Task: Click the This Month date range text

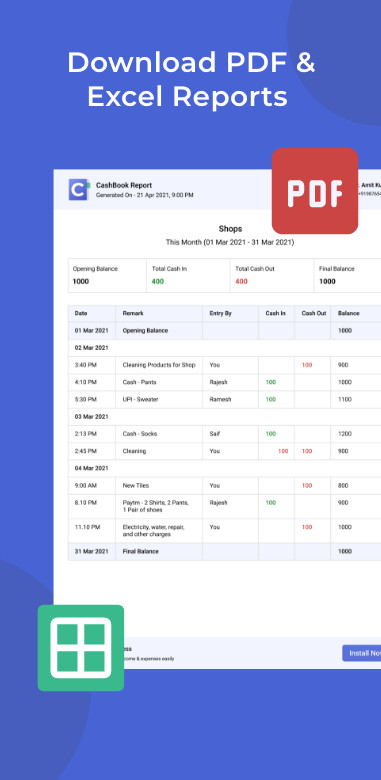Action: point(230,242)
